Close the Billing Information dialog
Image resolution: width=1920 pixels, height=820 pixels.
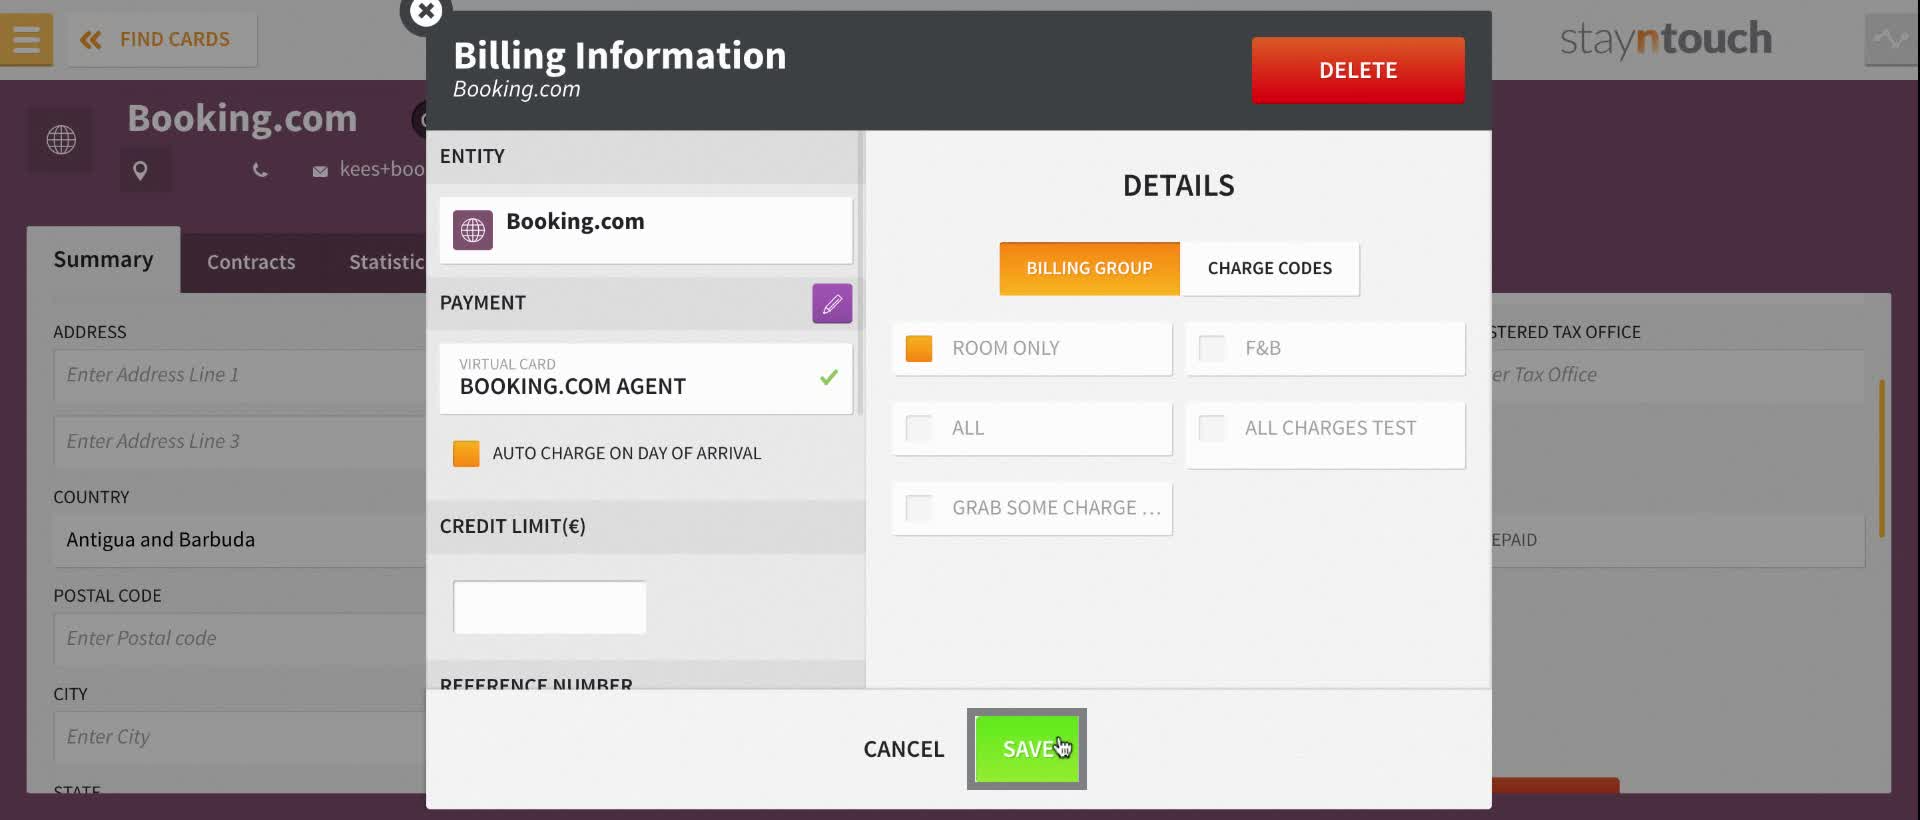pos(426,12)
